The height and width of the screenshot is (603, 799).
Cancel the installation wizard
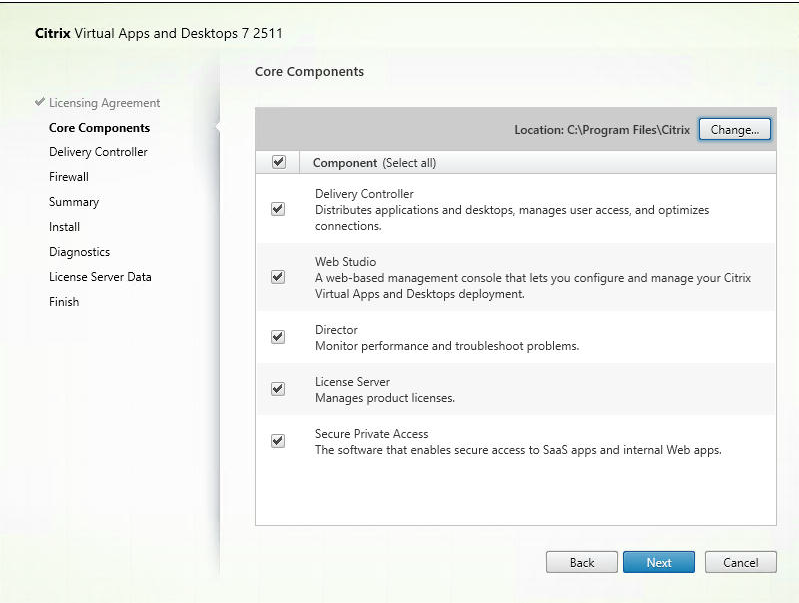click(x=740, y=563)
